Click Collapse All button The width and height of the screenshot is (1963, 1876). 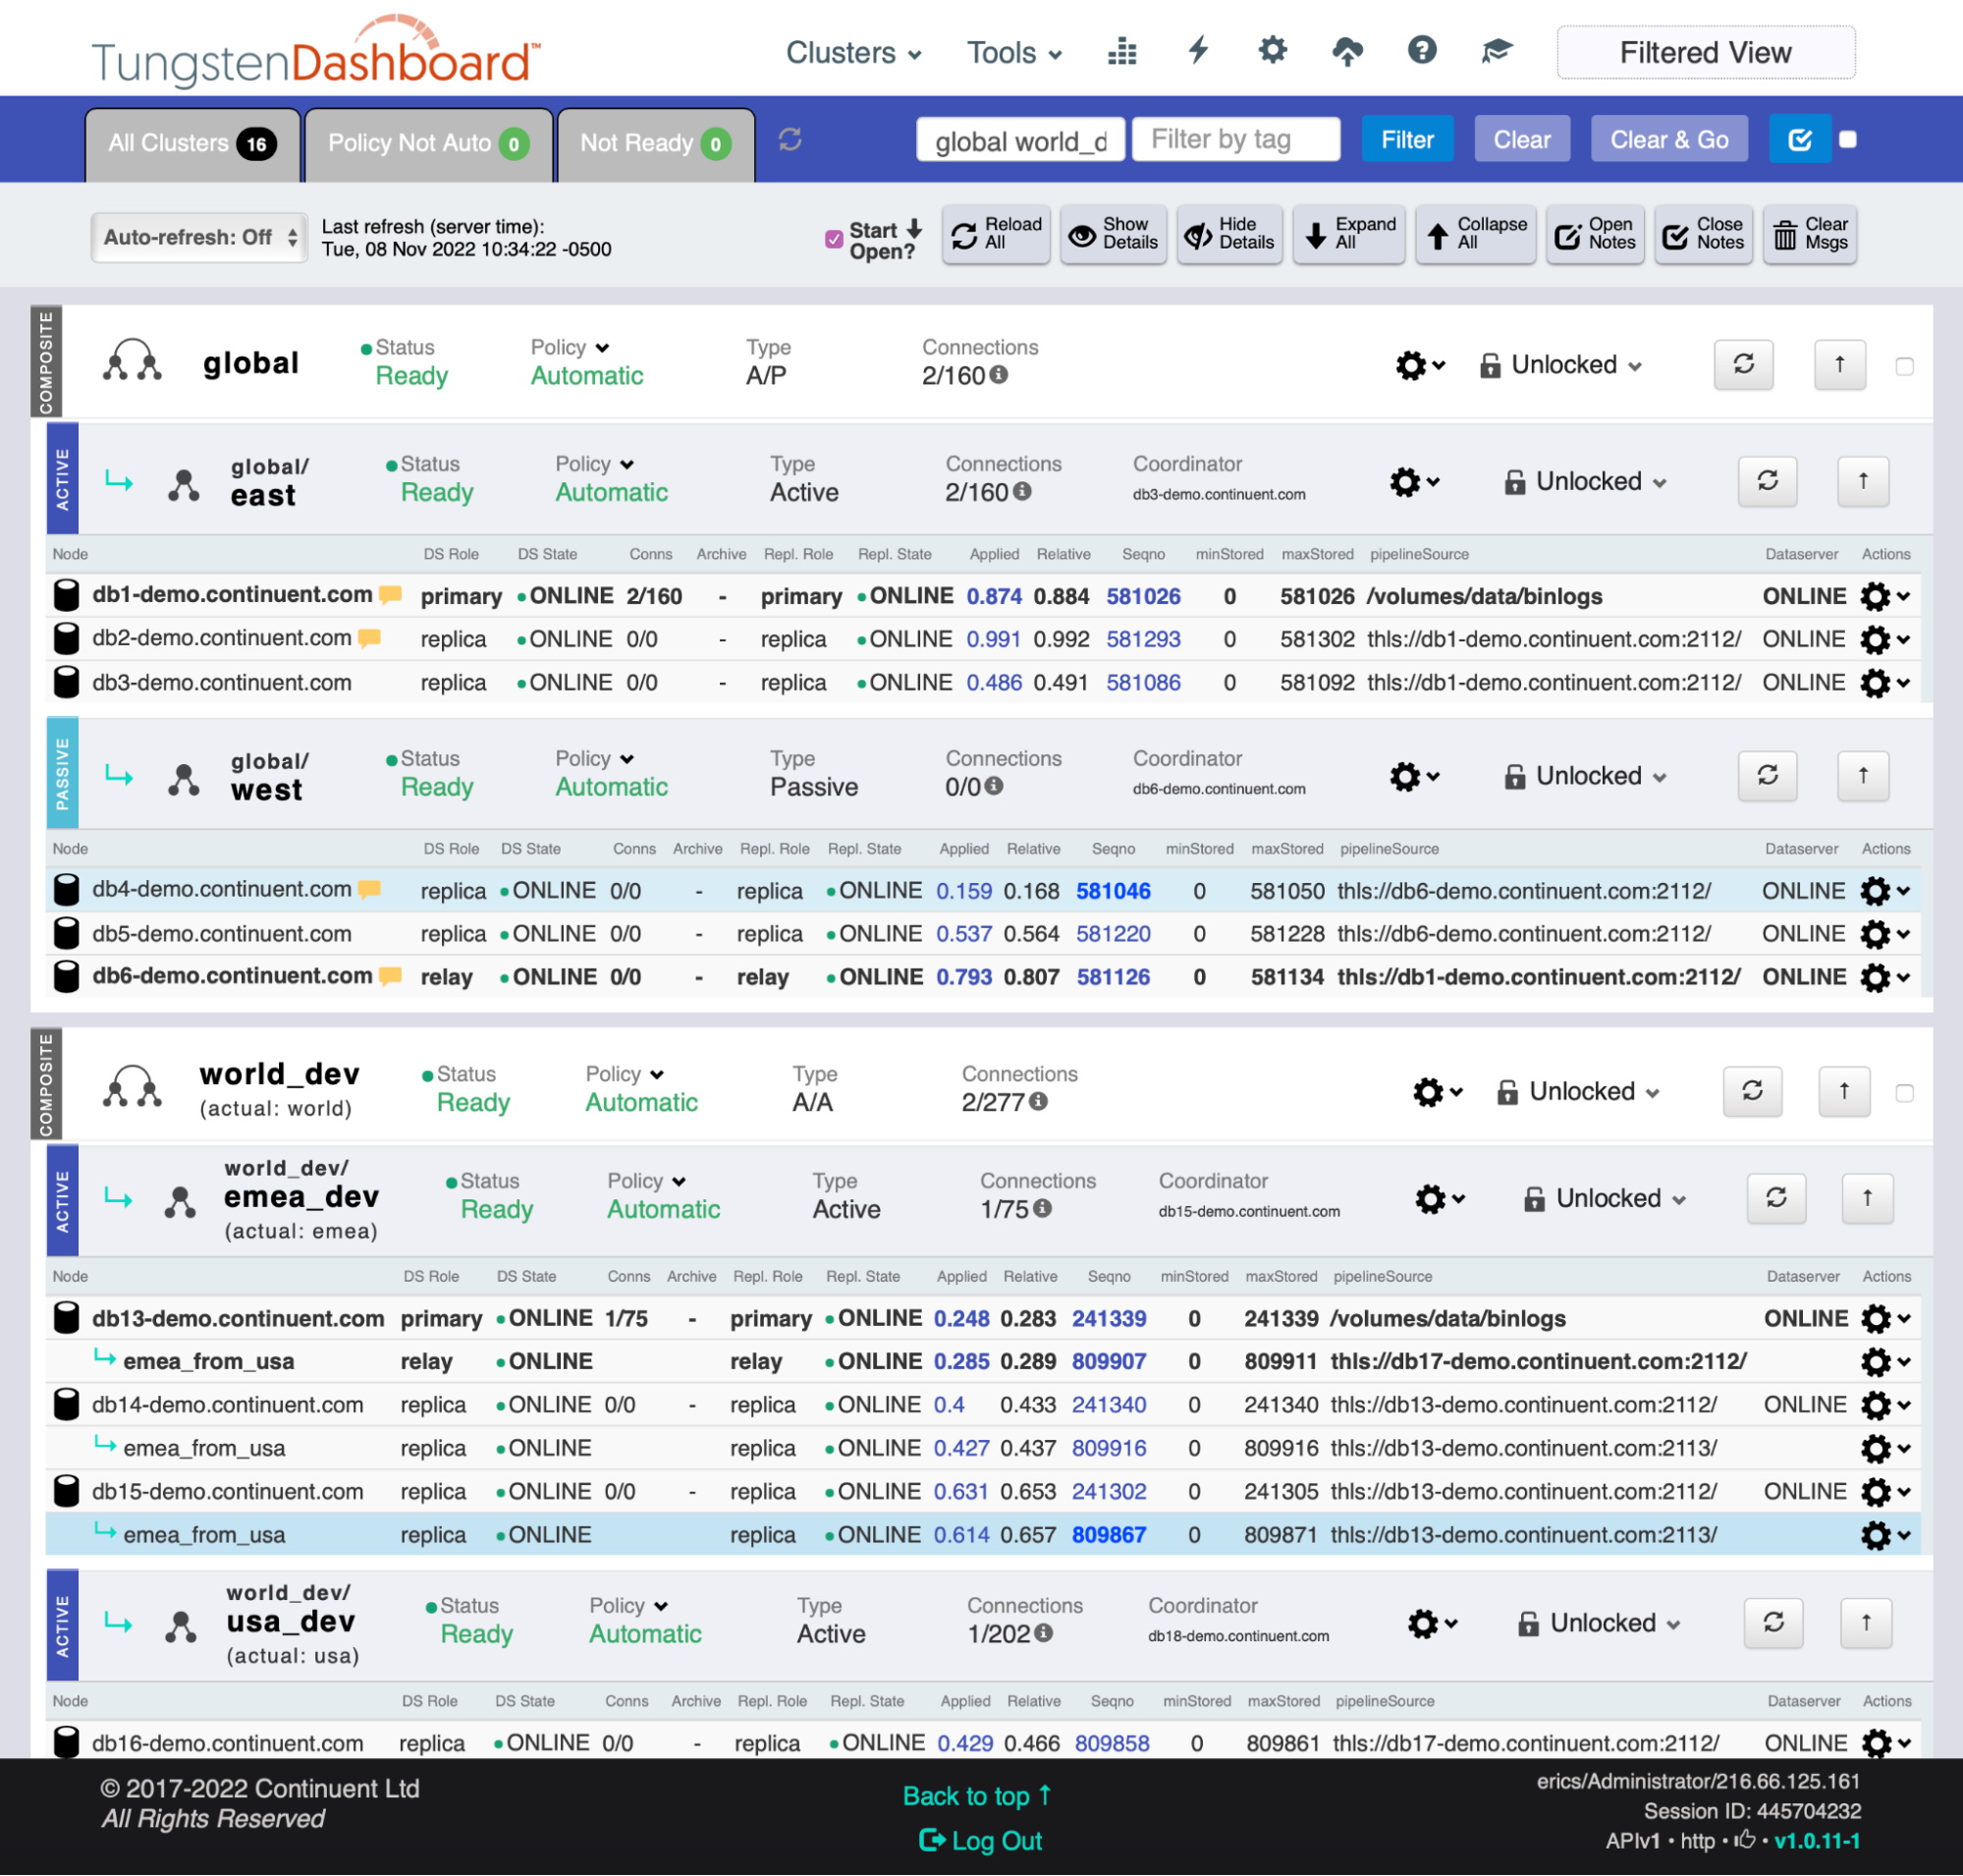pyautogui.click(x=1475, y=235)
